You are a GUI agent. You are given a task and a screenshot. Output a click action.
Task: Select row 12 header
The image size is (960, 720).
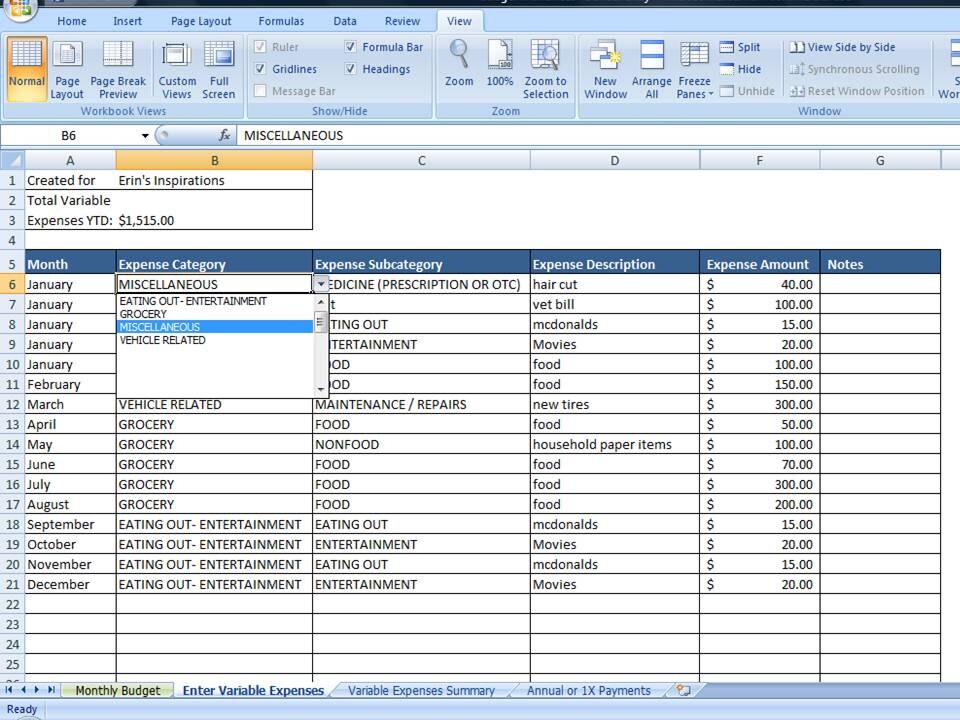pyautogui.click(x=12, y=405)
